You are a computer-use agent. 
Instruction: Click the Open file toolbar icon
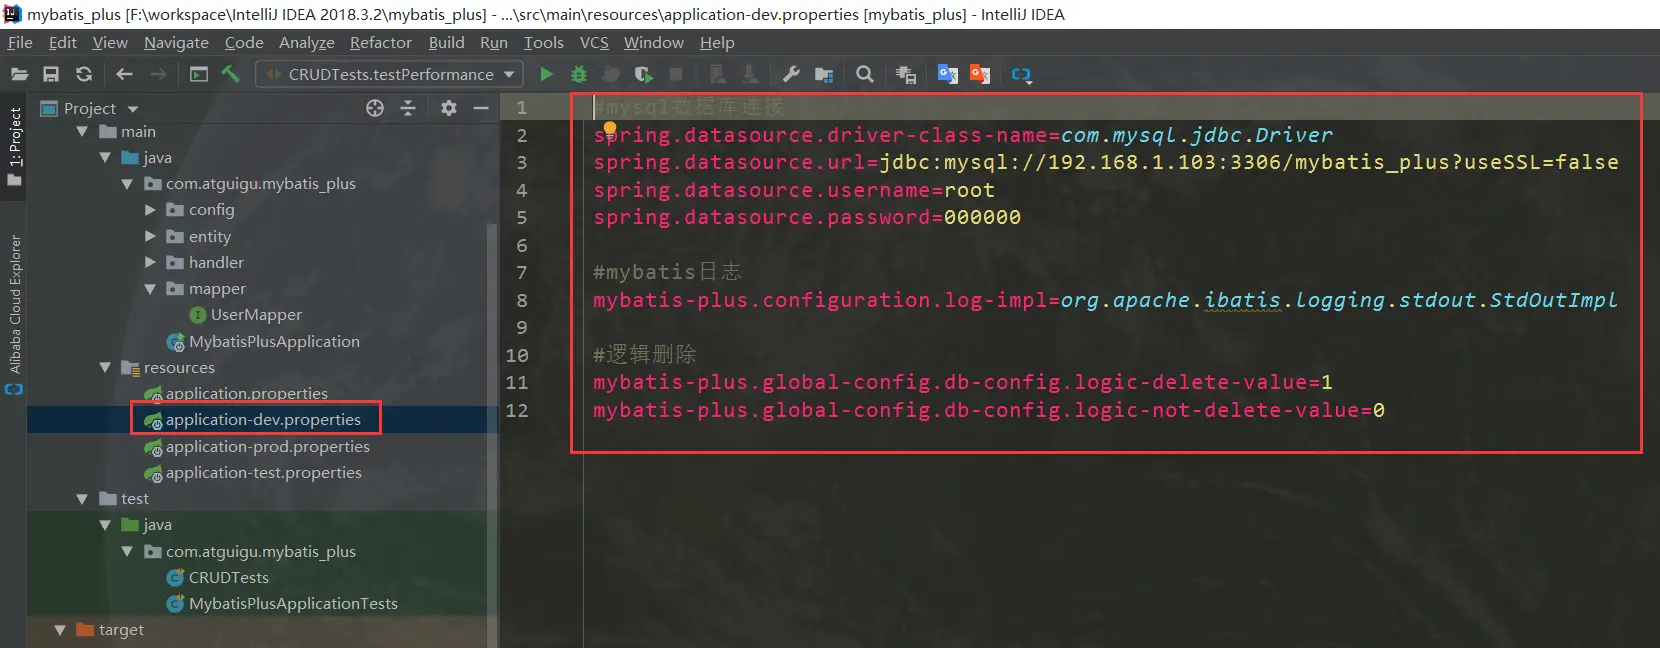tap(19, 74)
